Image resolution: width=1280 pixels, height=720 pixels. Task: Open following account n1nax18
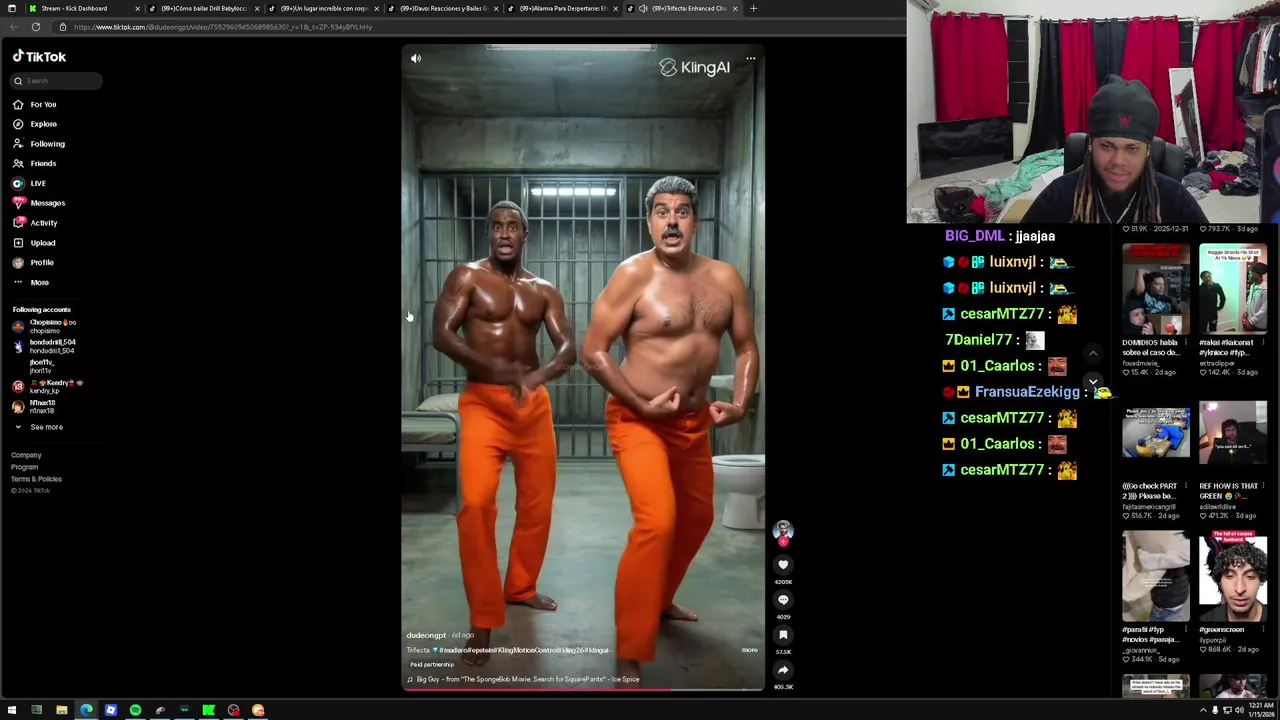click(x=35, y=406)
